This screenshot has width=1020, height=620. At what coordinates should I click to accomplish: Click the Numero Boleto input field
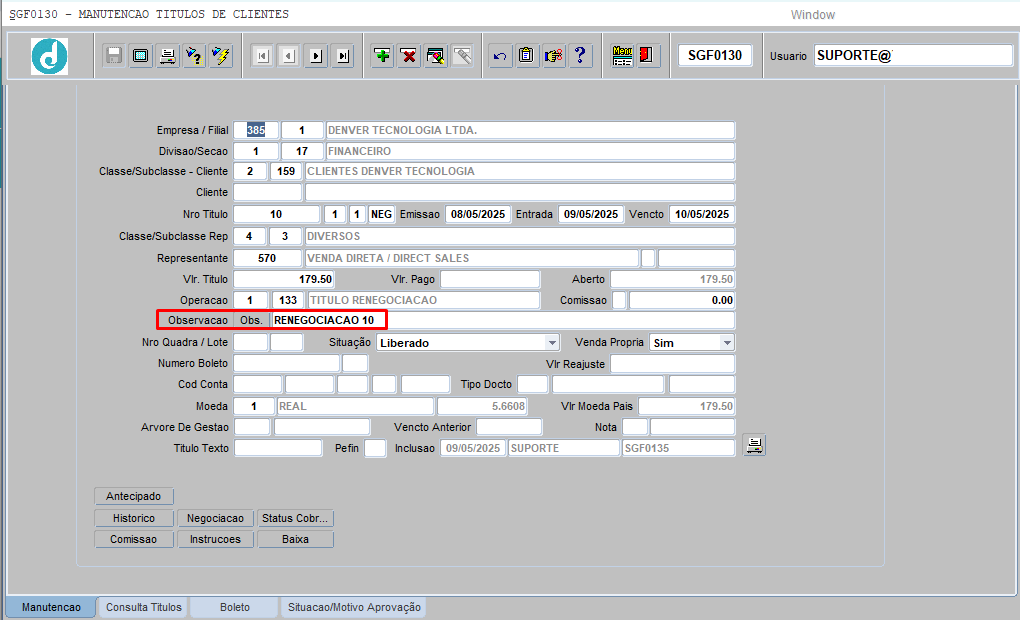coord(287,363)
